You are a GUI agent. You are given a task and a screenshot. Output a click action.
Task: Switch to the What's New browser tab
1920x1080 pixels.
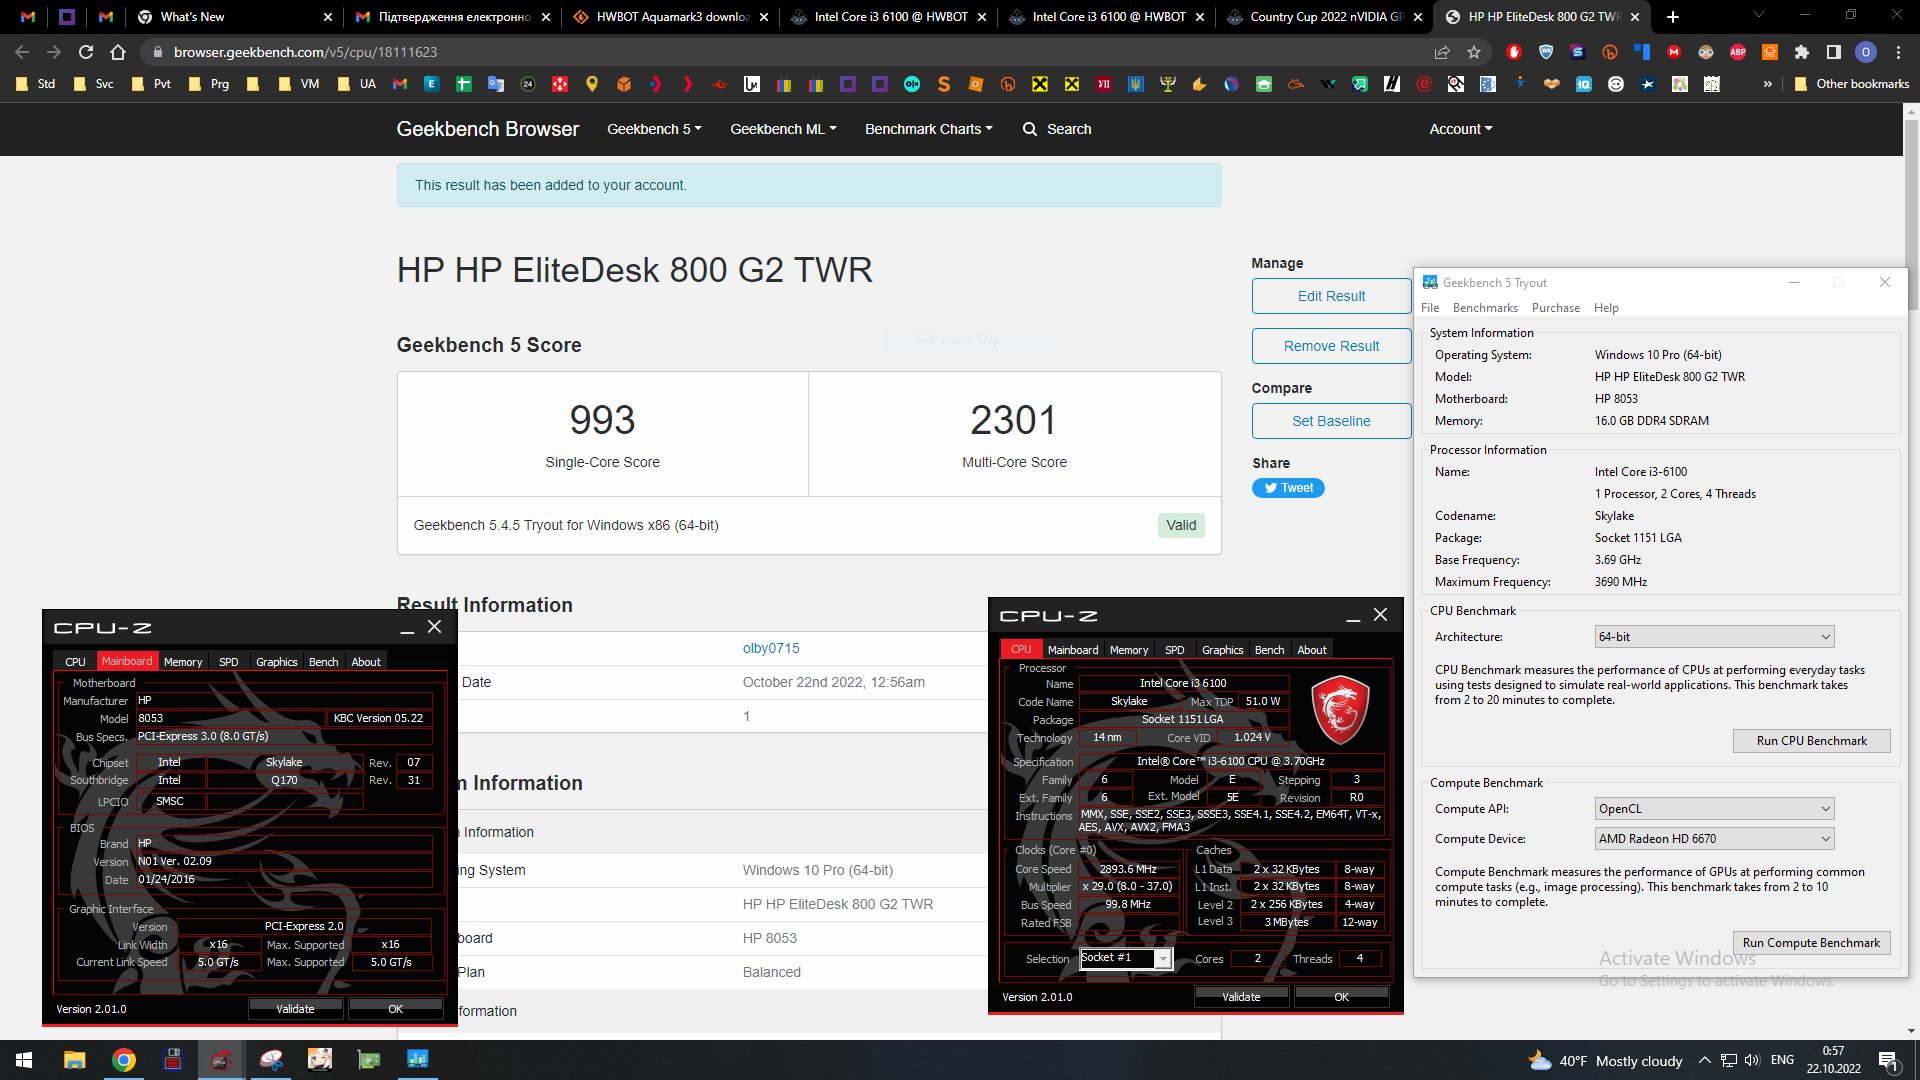pyautogui.click(x=234, y=17)
